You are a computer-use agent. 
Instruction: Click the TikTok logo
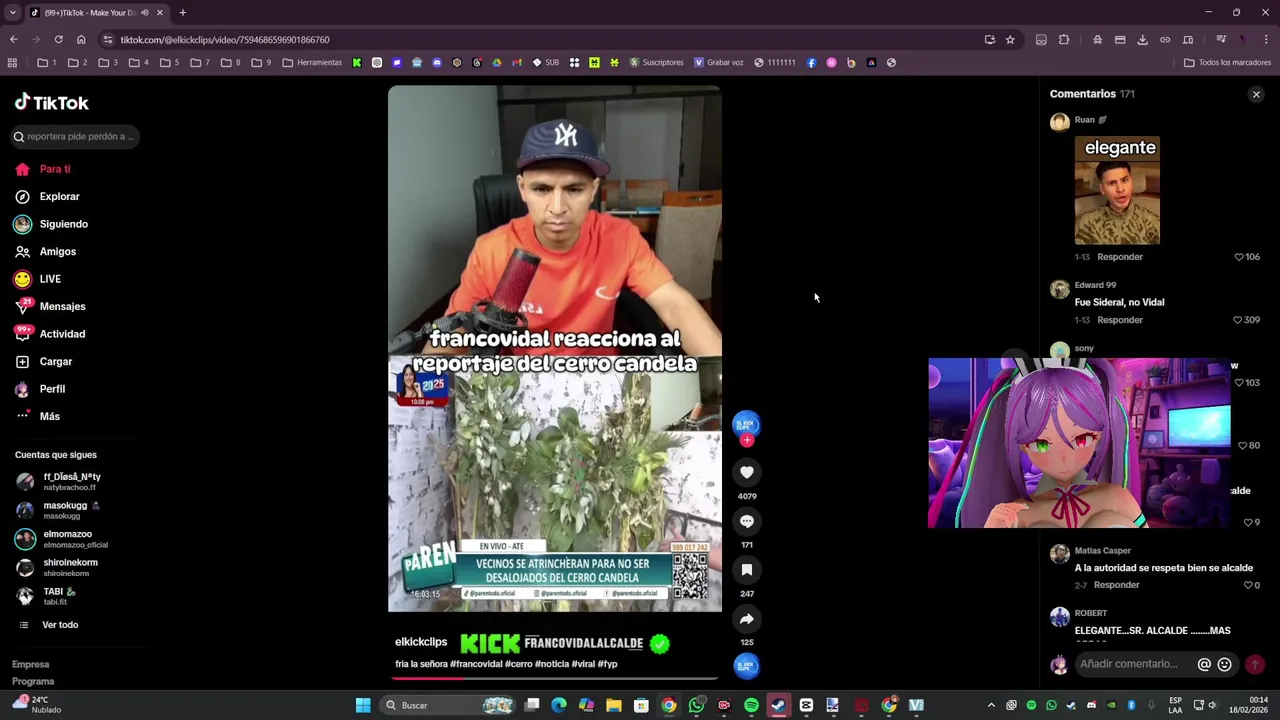coord(51,102)
